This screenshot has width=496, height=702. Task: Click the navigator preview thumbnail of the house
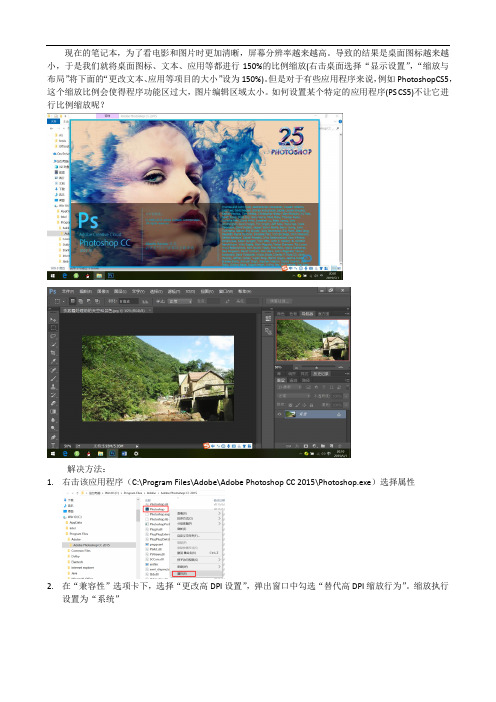[x=312, y=340]
